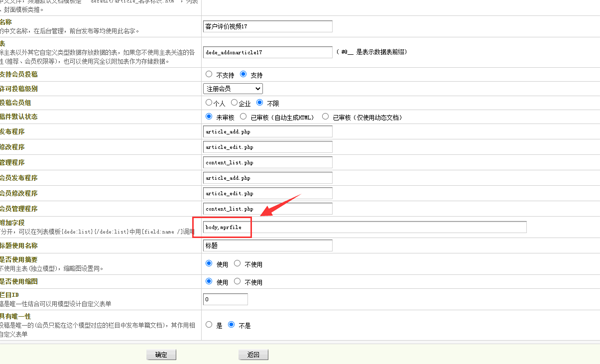Click the 返回 button
This screenshot has width=600, height=364.
tap(253, 355)
